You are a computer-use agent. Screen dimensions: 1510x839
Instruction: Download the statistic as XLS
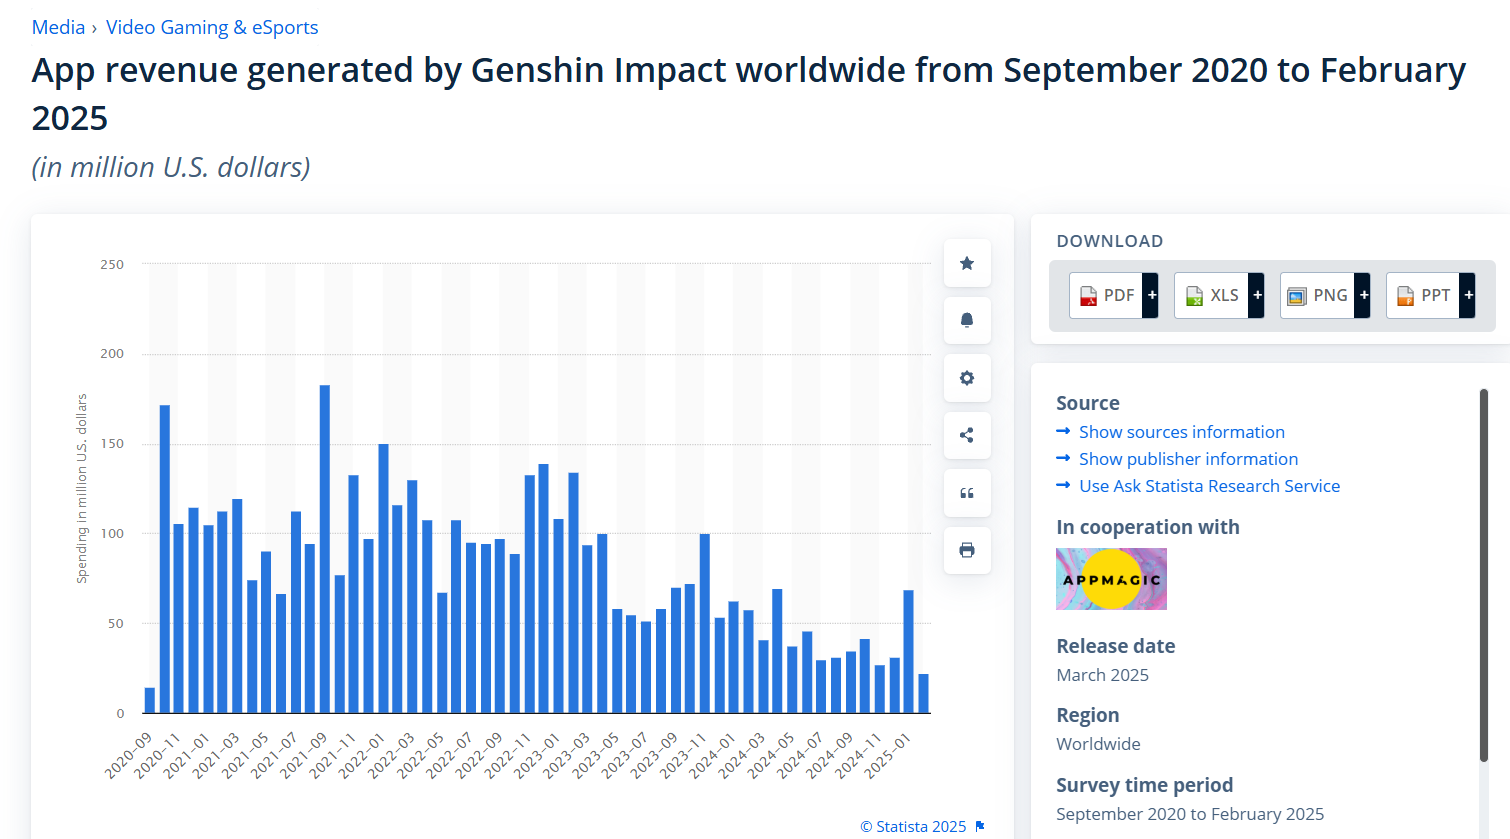[x=1212, y=295]
